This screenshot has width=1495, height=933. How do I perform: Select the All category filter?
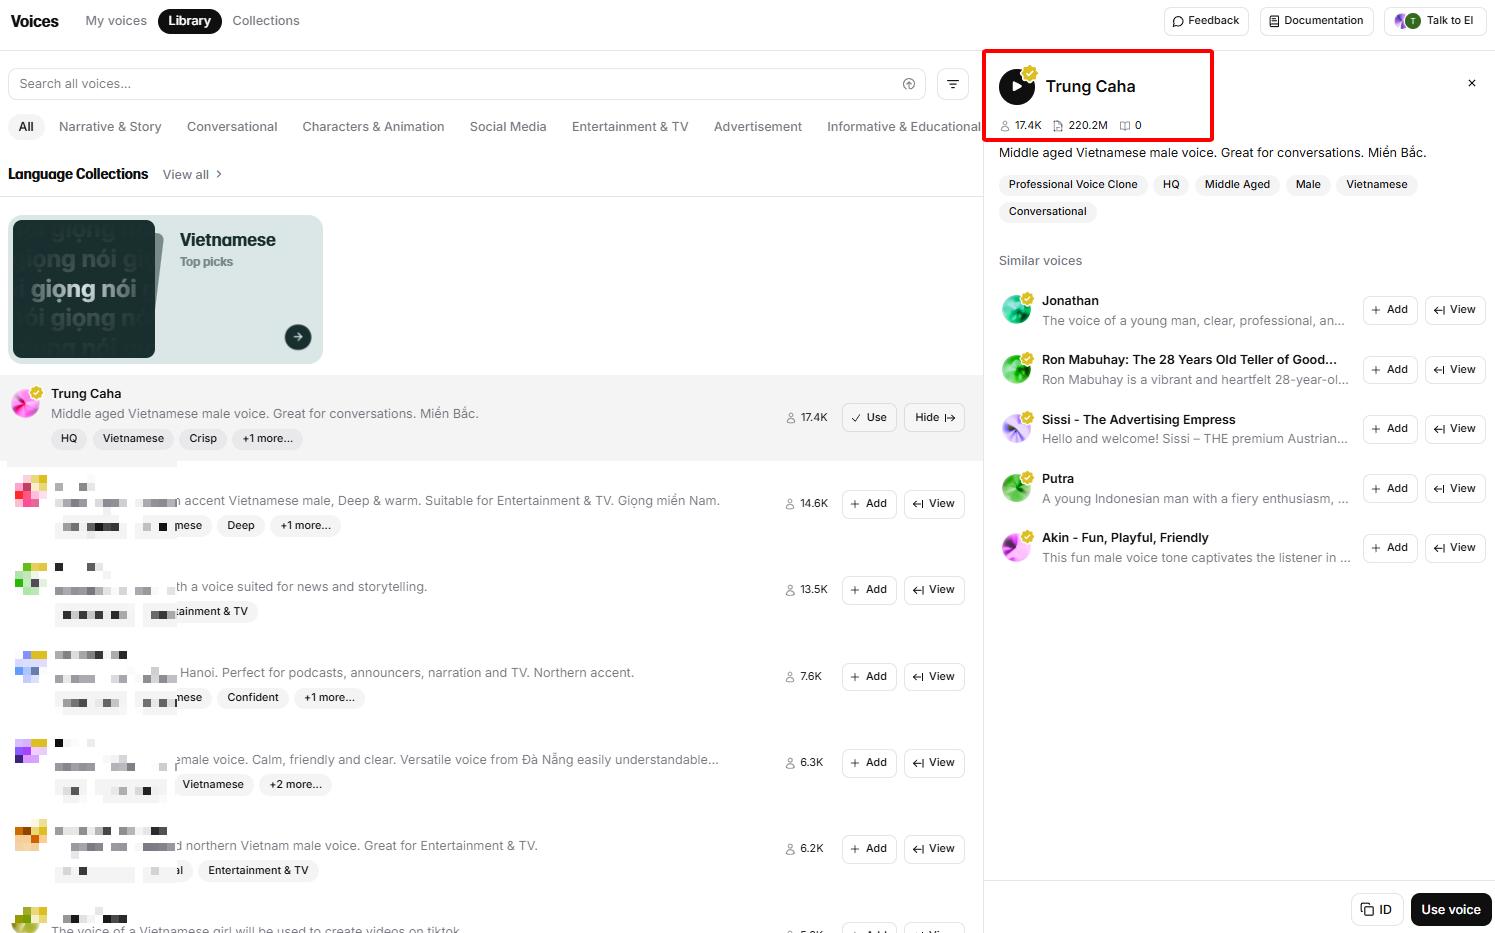coord(26,127)
